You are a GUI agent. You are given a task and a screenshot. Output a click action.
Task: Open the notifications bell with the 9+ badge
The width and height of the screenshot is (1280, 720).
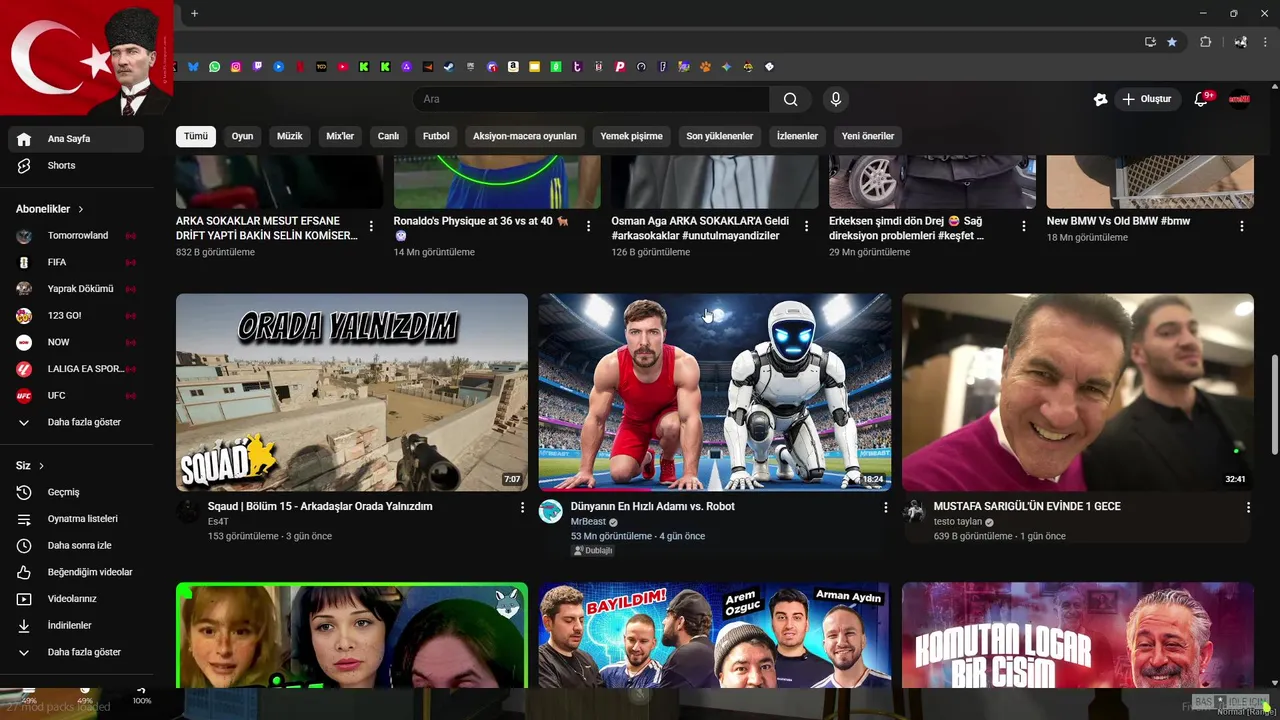coord(1202,99)
